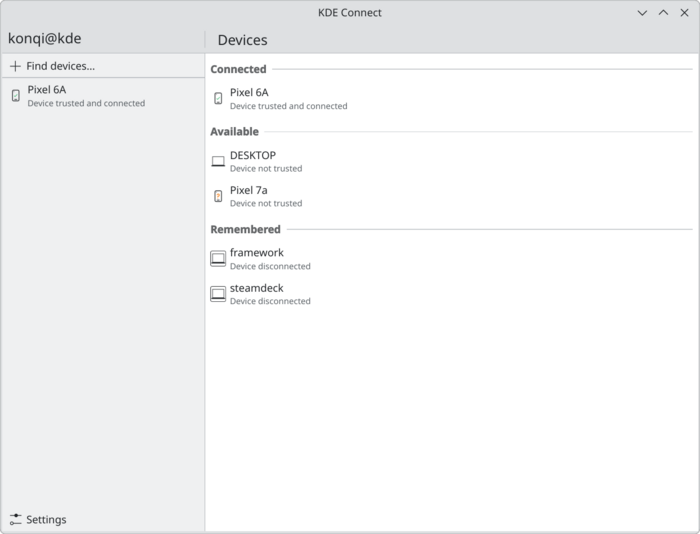Image resolution: width=700 pixels, height=534 pixels.
Task: Select the steamdeck remembered device name
Action: tap(257, 288)
